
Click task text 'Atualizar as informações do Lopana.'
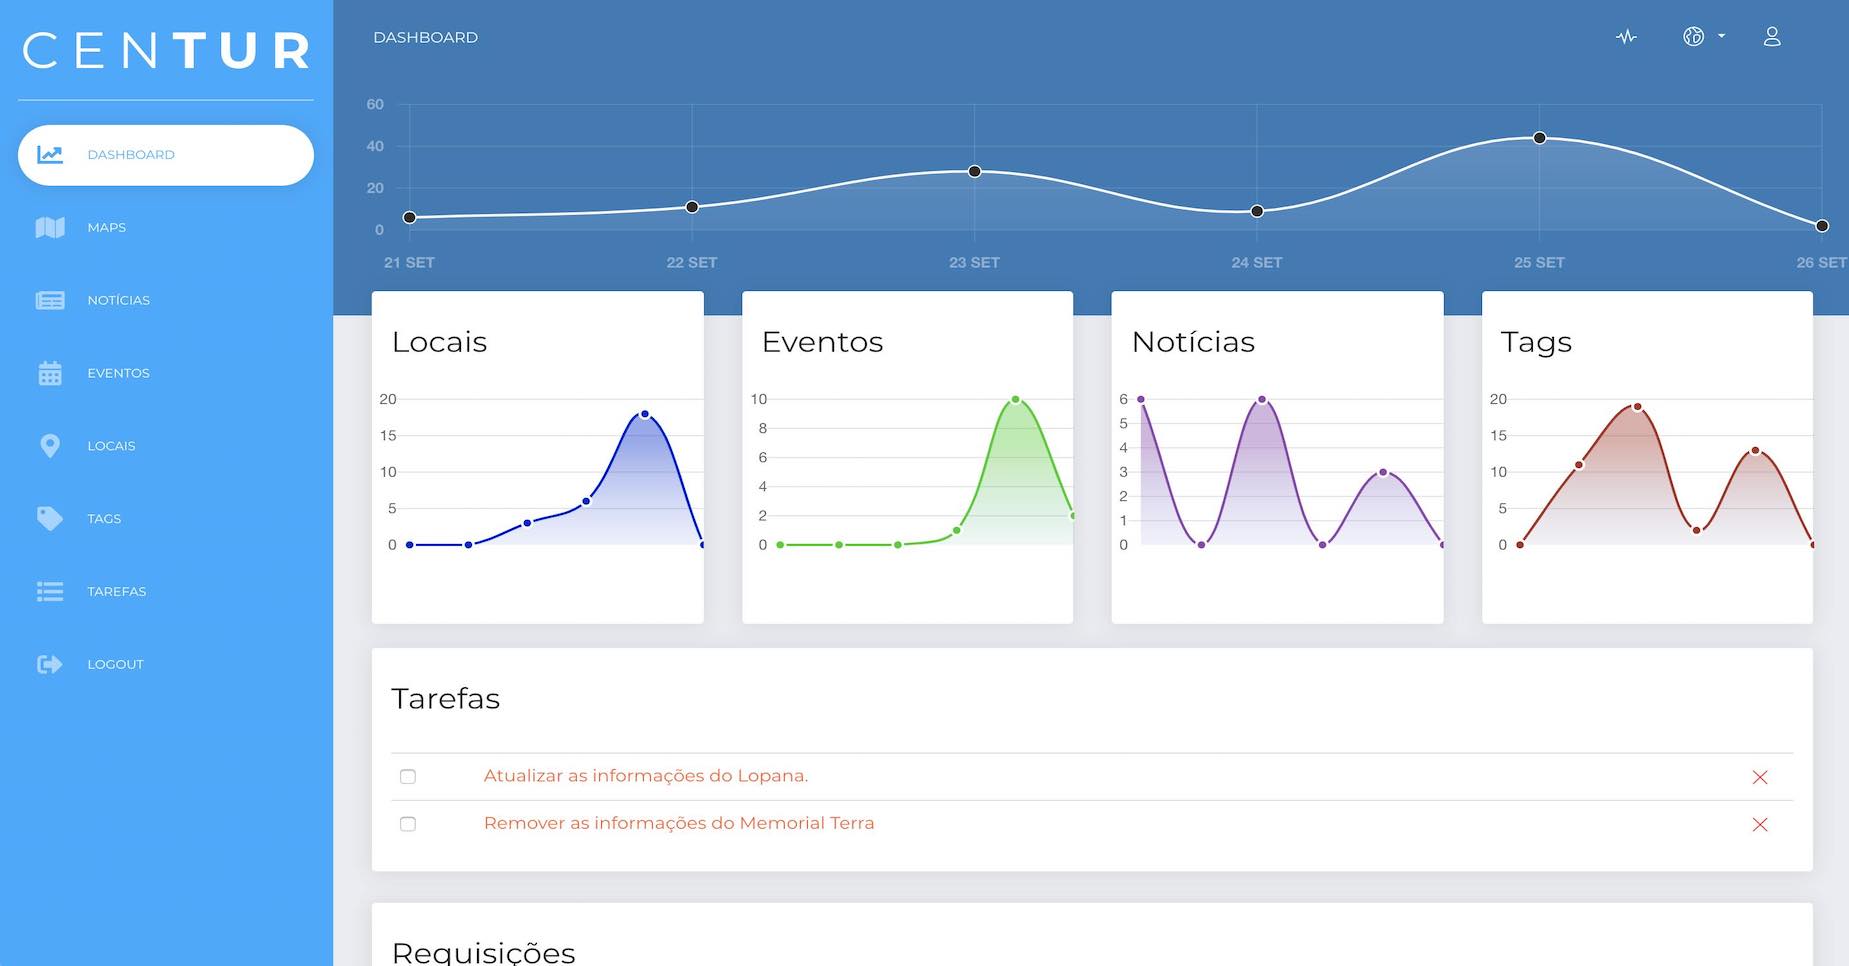646,776
